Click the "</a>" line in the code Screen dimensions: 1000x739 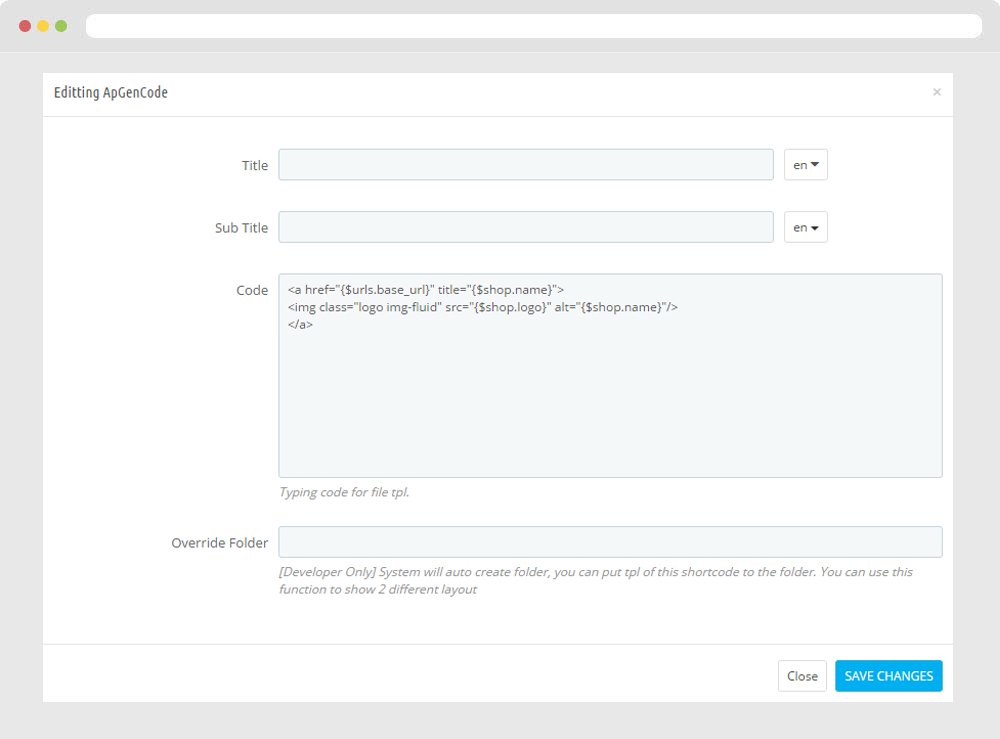[300, 325]
